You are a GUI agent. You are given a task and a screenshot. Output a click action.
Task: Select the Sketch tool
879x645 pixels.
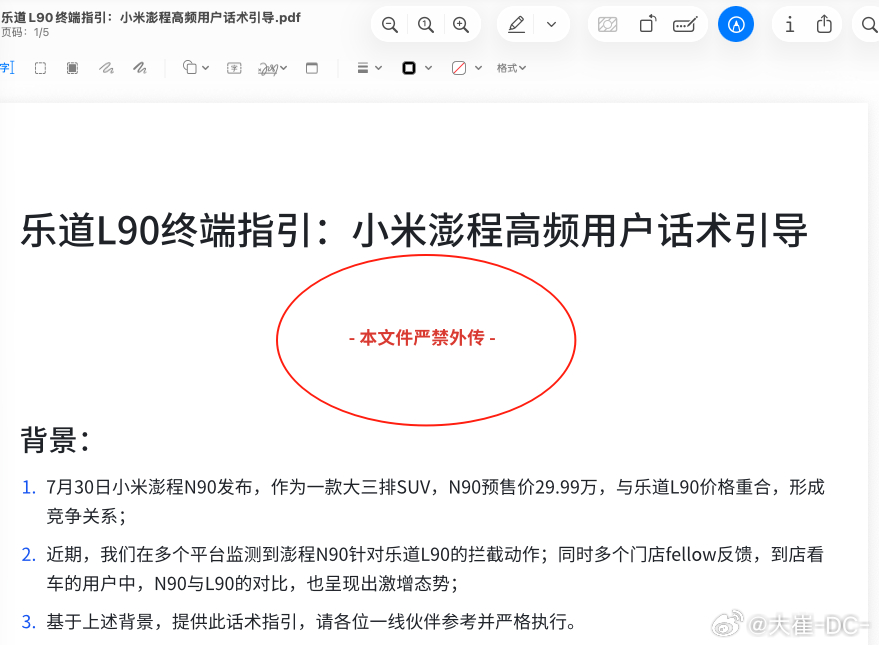pyautogui.click(x=106, y=68)
